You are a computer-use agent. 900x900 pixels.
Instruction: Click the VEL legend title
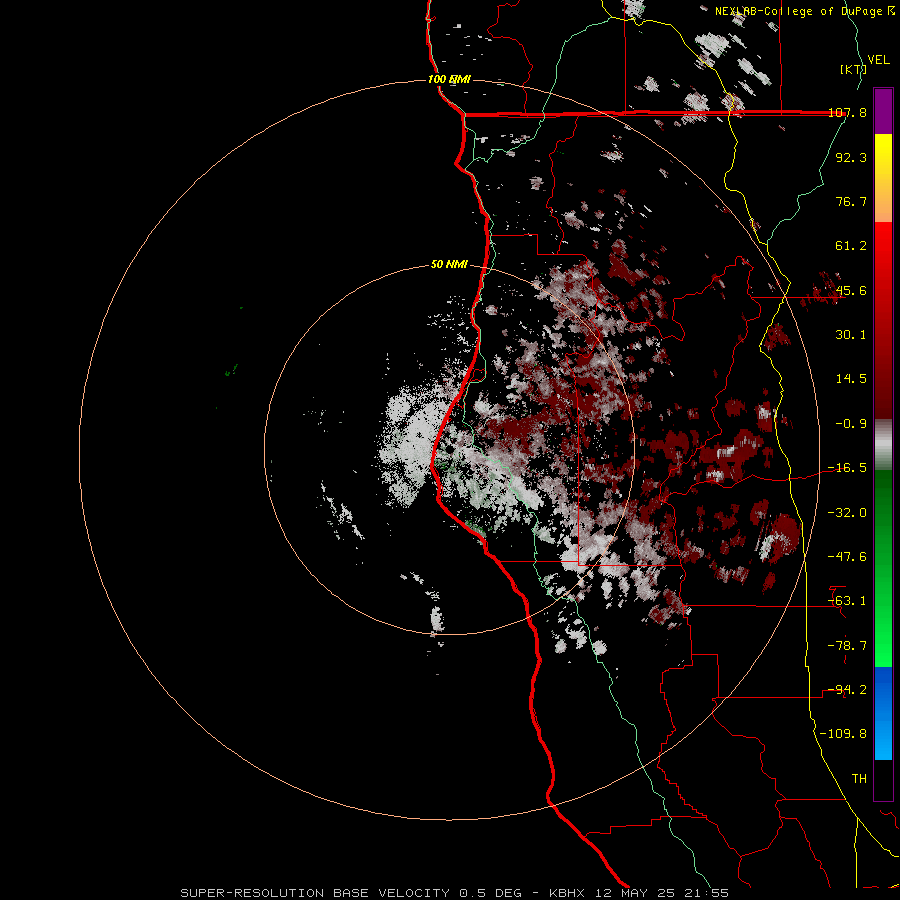(878, 60)
